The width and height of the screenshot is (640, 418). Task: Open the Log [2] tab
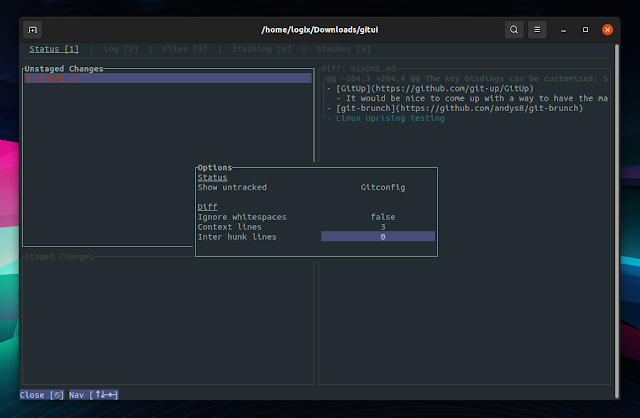tap(120, 49)
